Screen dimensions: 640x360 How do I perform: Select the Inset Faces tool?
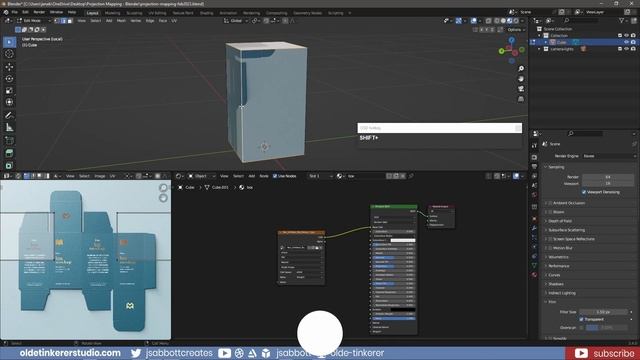coord(9,165)
